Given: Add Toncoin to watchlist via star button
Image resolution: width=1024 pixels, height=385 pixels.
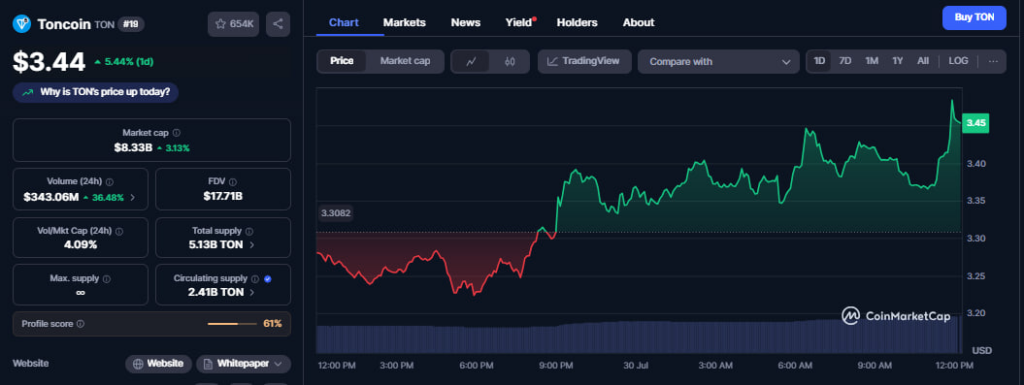Looking at the screenshot, I should [234, 24].
